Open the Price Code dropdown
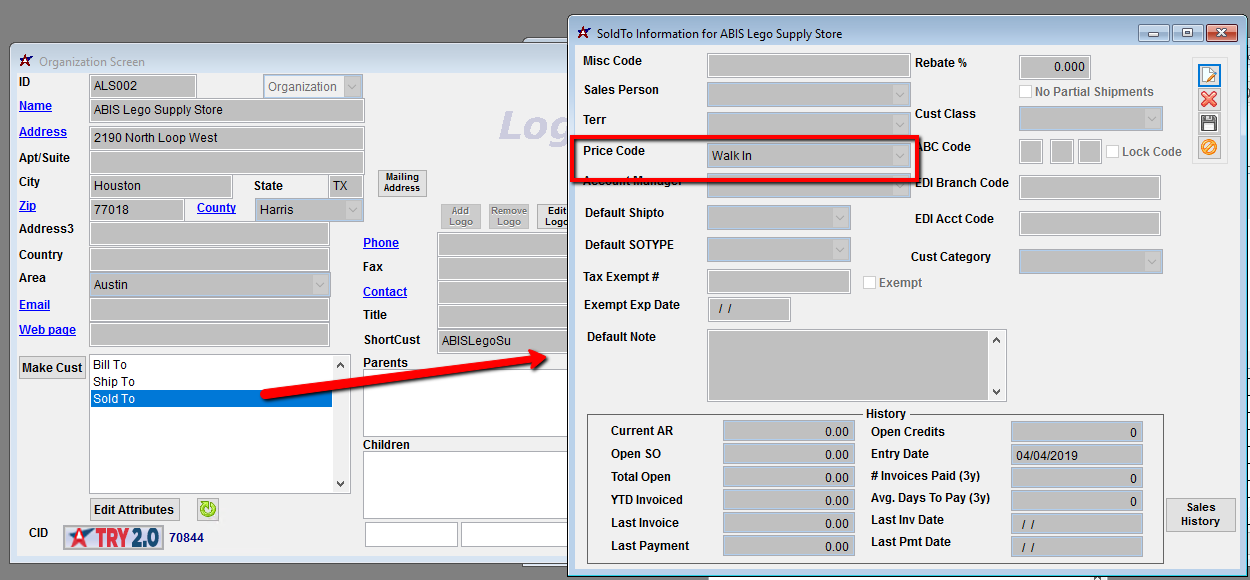This screenshot has width=1250, height=580. [900, 155]
